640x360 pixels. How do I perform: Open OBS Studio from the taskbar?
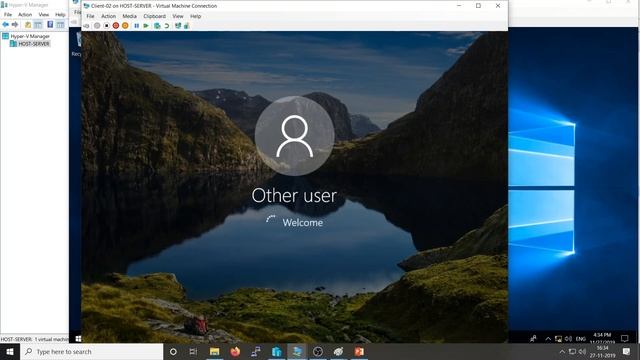(x=318, y=351)
